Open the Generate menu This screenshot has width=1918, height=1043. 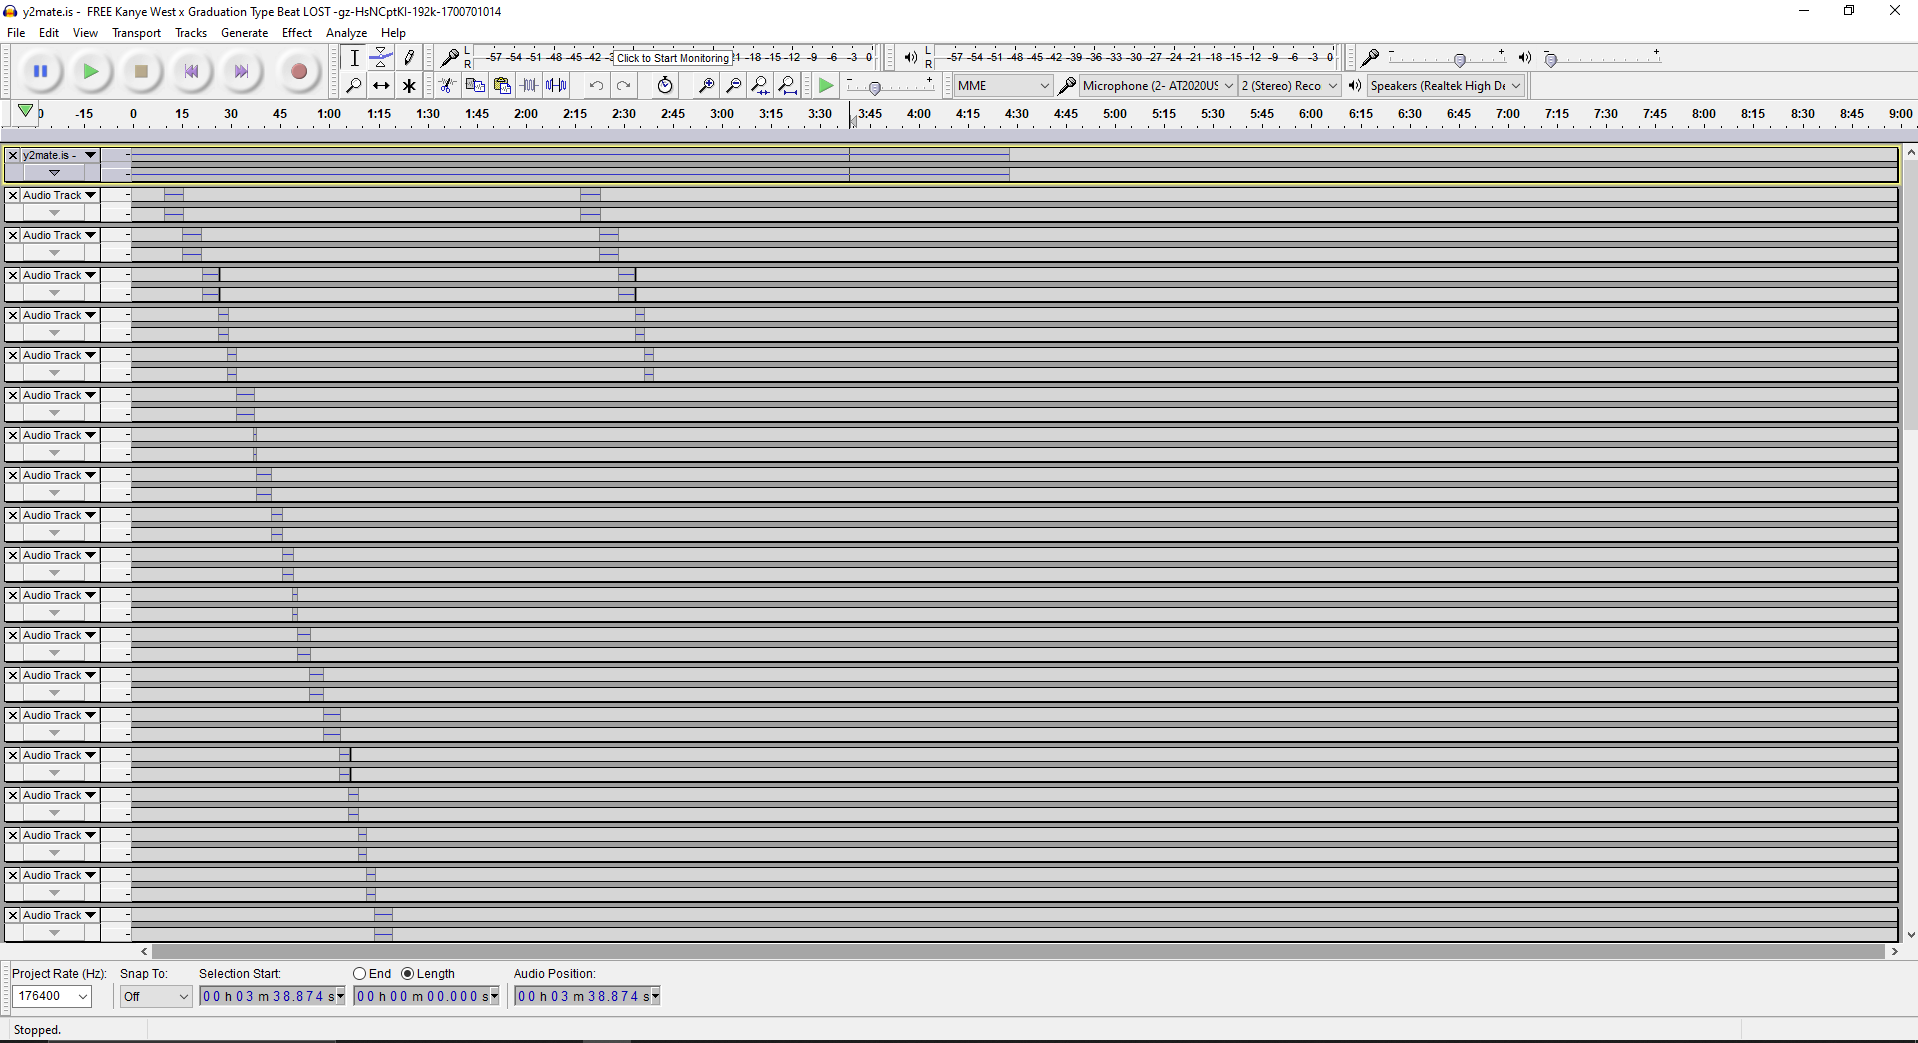[x=244, y=33]
